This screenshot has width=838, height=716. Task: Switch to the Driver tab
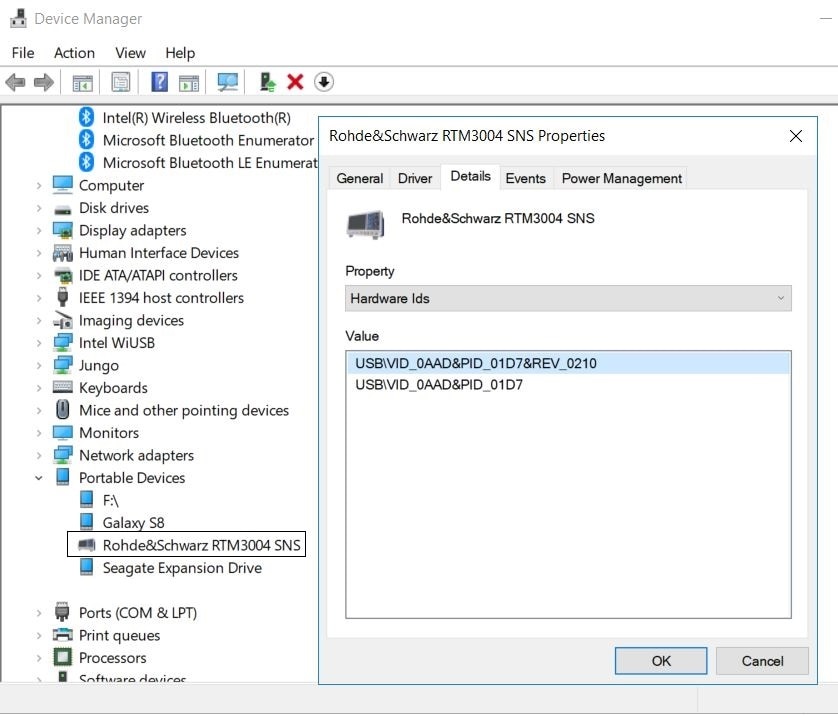[x=415, y=178]
